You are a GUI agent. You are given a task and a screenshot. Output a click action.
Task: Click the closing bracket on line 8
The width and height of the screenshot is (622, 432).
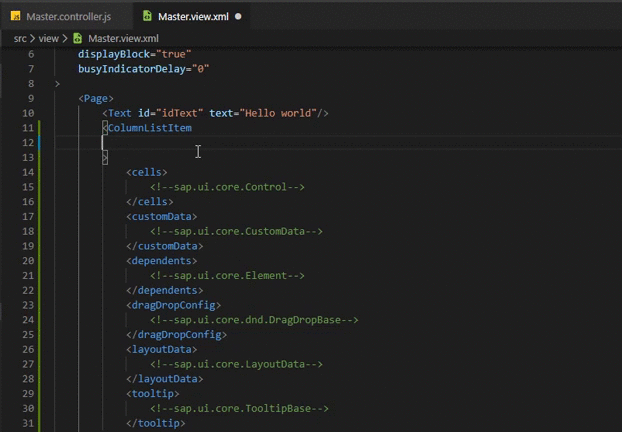coord(57,84)
